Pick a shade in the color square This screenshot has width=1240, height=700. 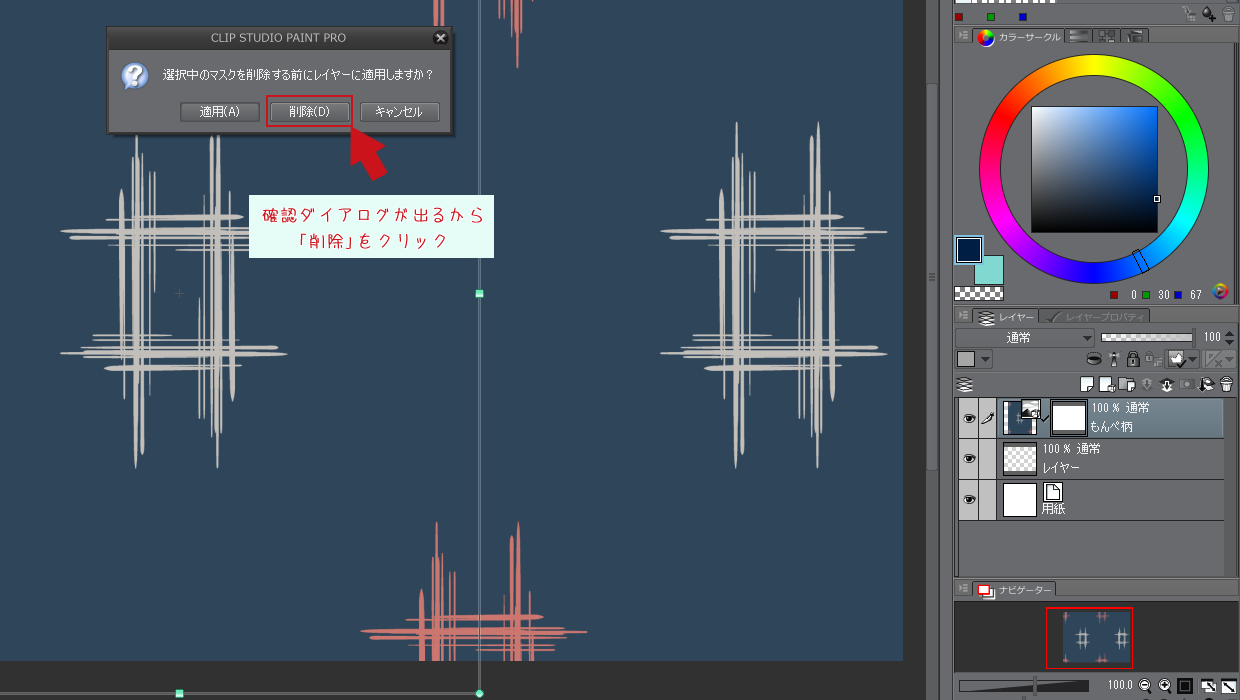pos(1094,169)
